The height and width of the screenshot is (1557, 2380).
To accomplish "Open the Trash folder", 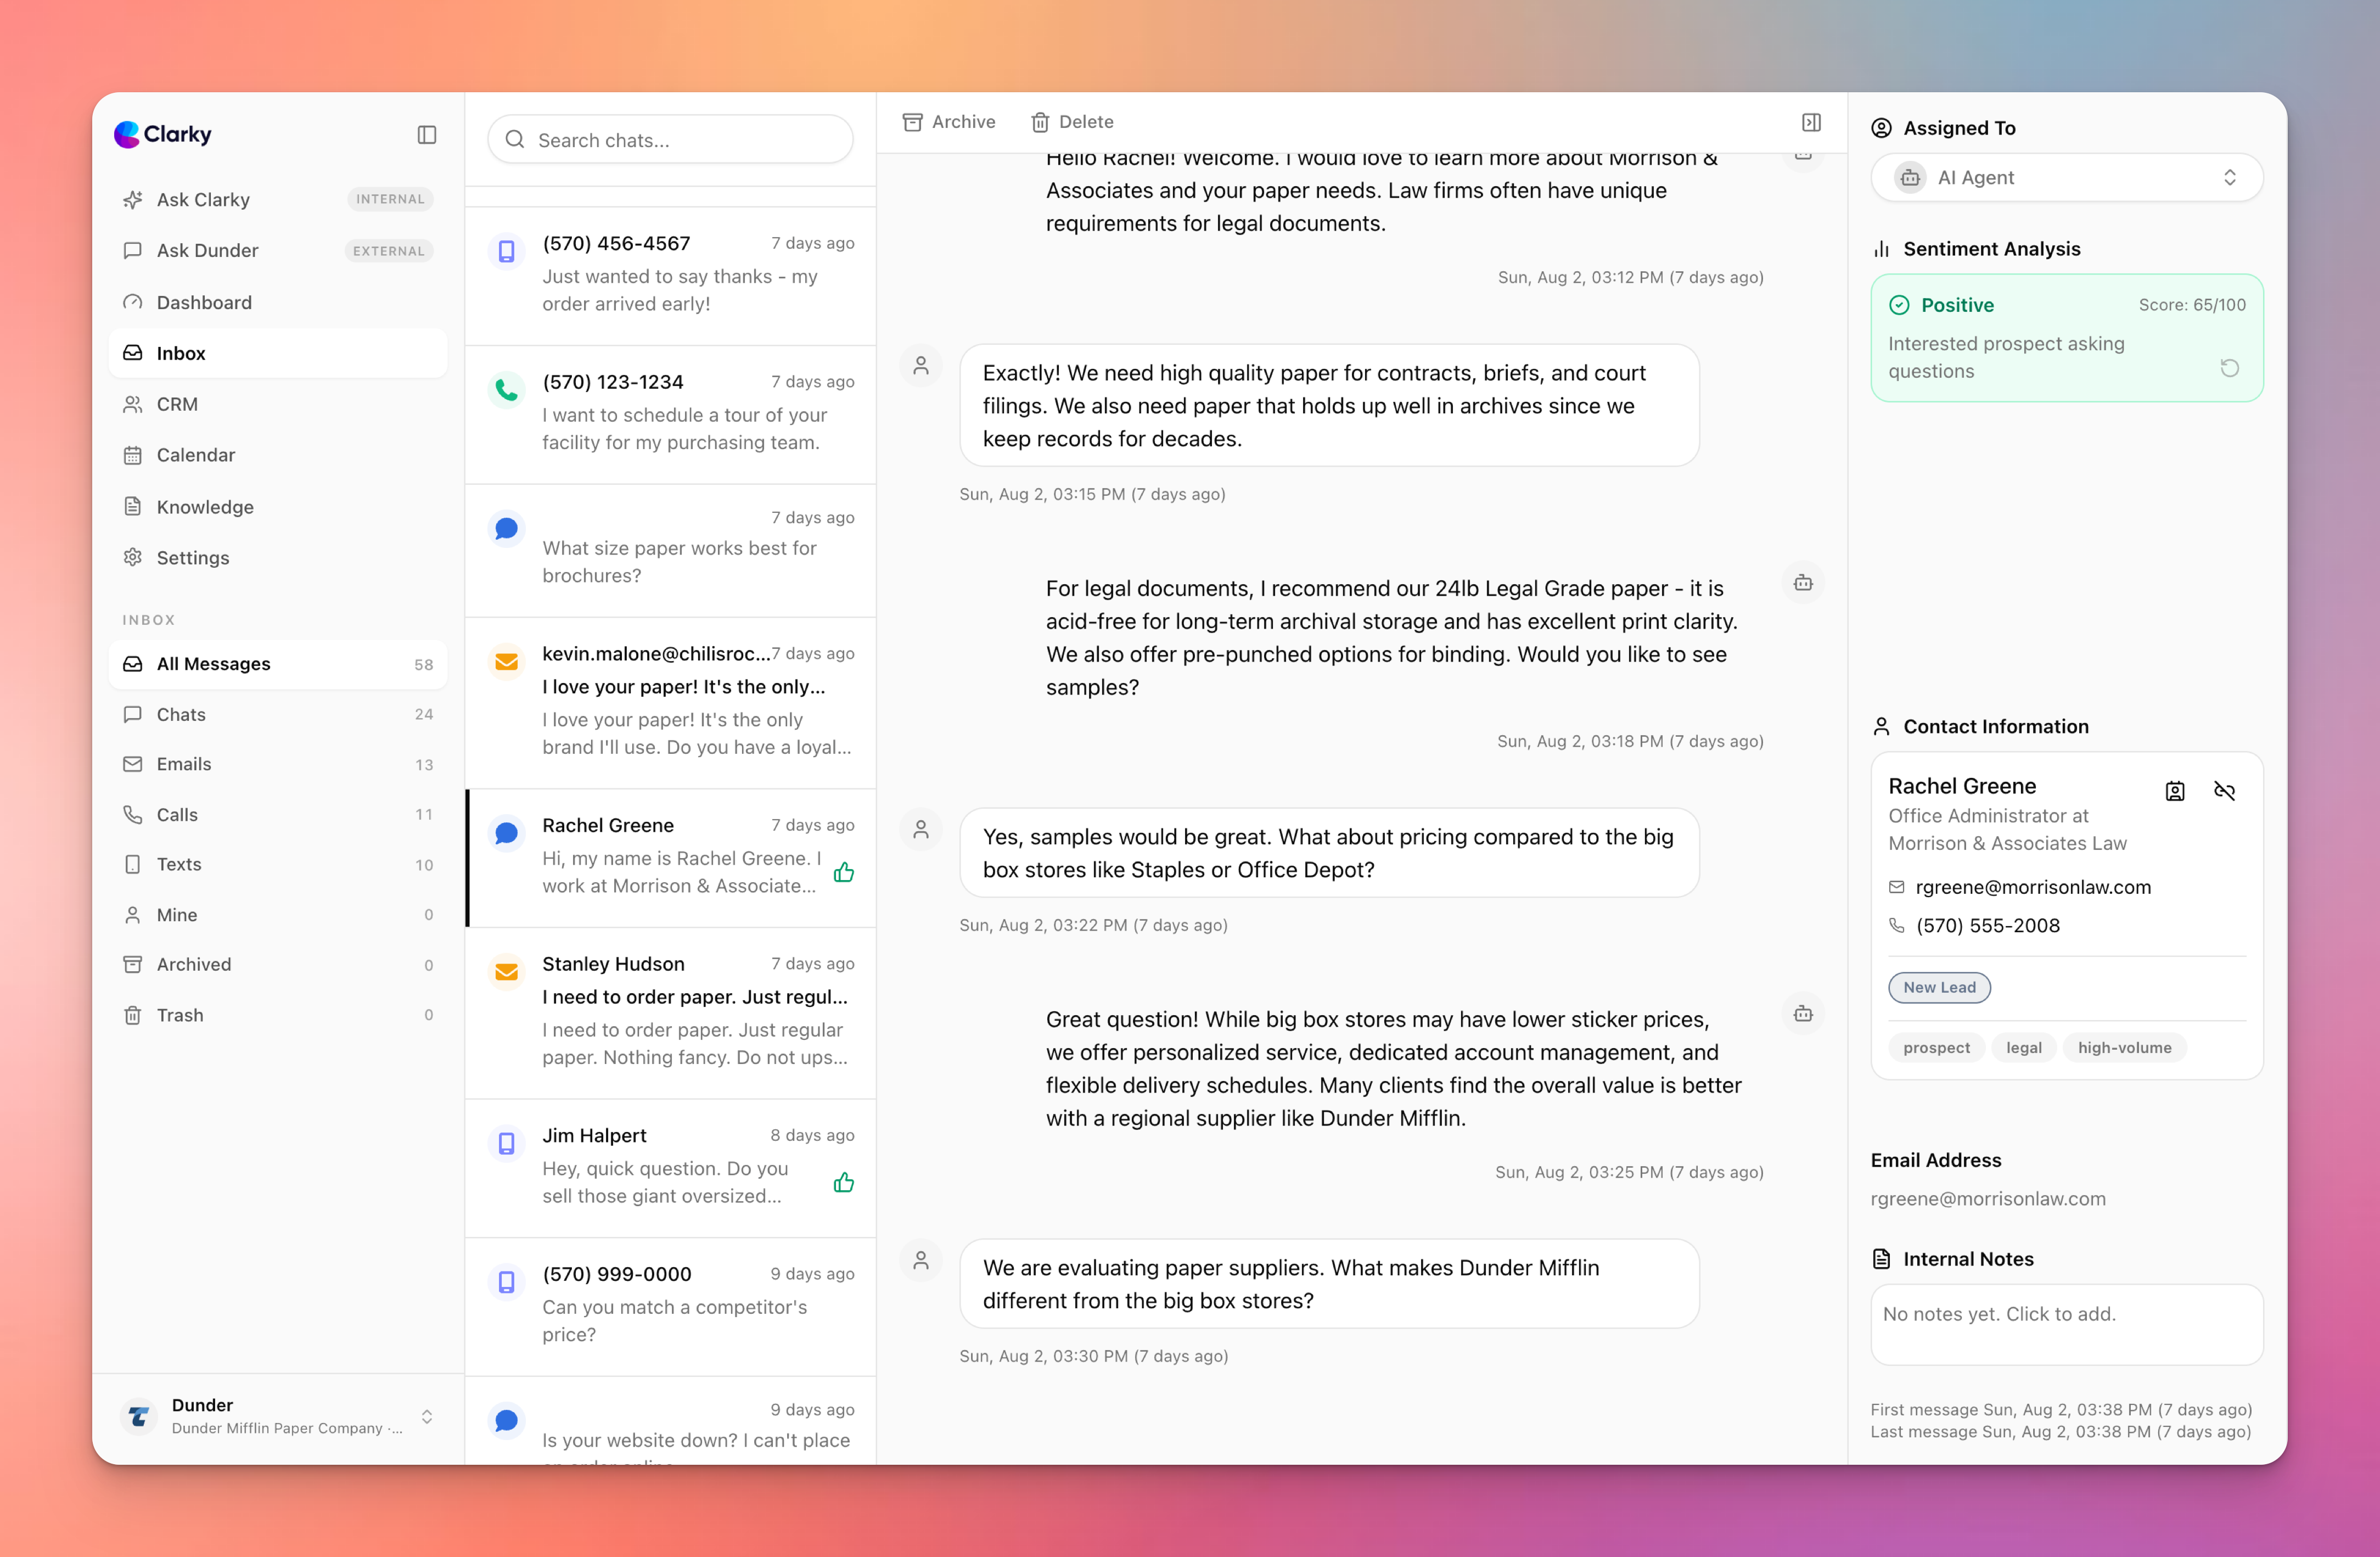I will coord(278,1015).
